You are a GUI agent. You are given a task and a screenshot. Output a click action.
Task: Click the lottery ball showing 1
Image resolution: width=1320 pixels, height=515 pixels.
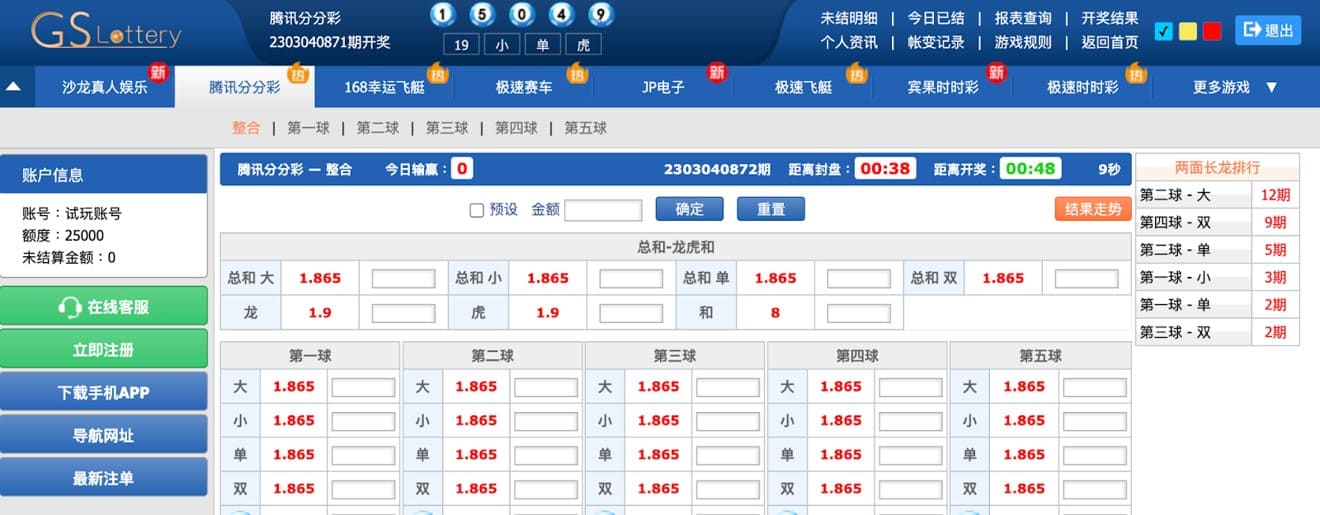443,14
